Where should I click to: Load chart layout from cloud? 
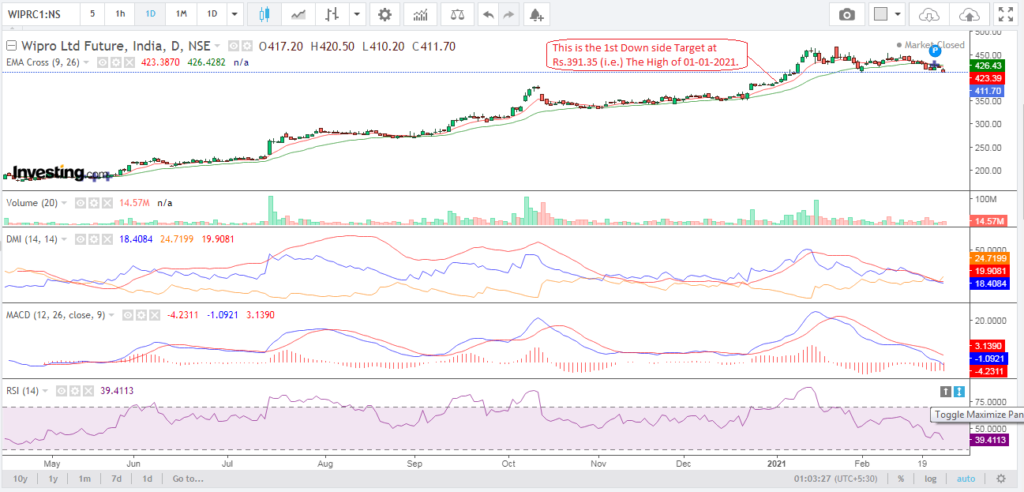click(928, 14)
